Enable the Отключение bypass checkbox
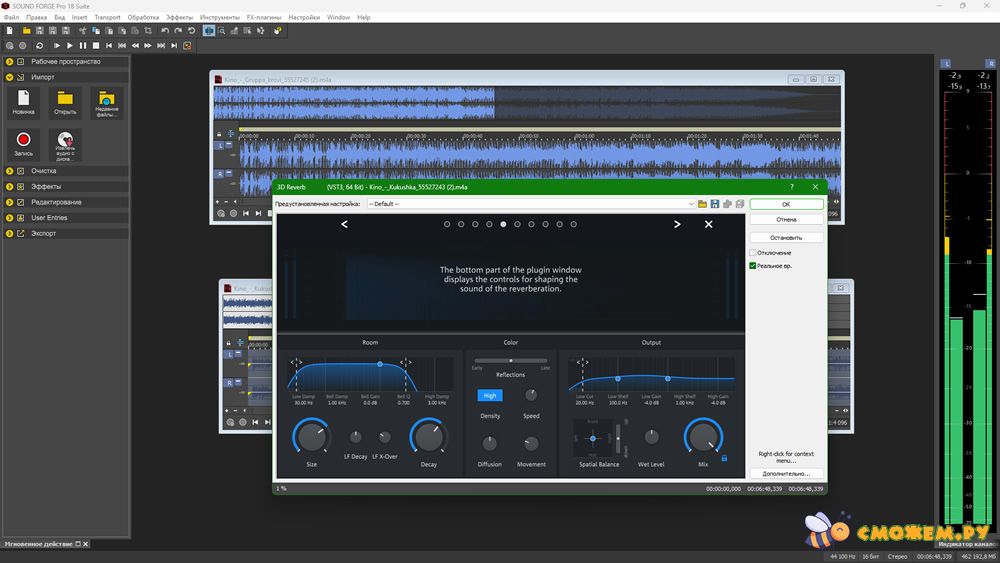The width and height of the screenshot is (1000, 563). pos(754,253)
